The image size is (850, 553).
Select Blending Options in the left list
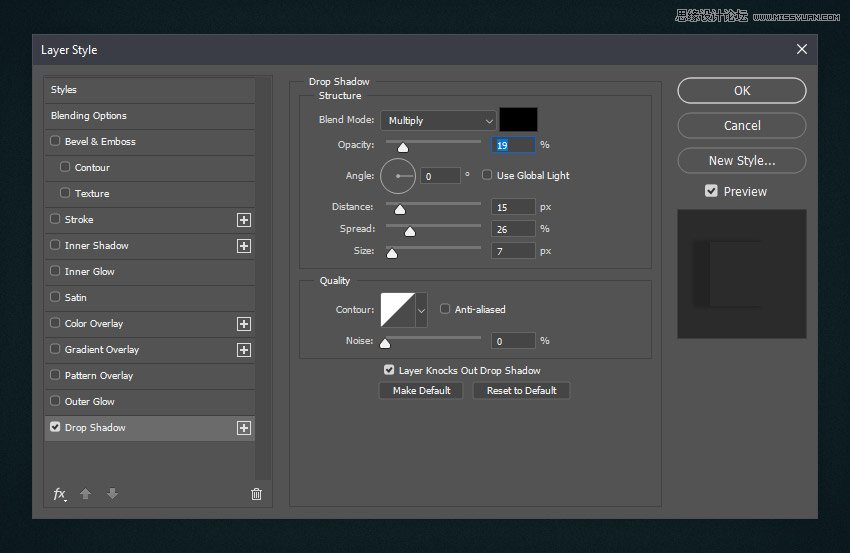[89, 116]
